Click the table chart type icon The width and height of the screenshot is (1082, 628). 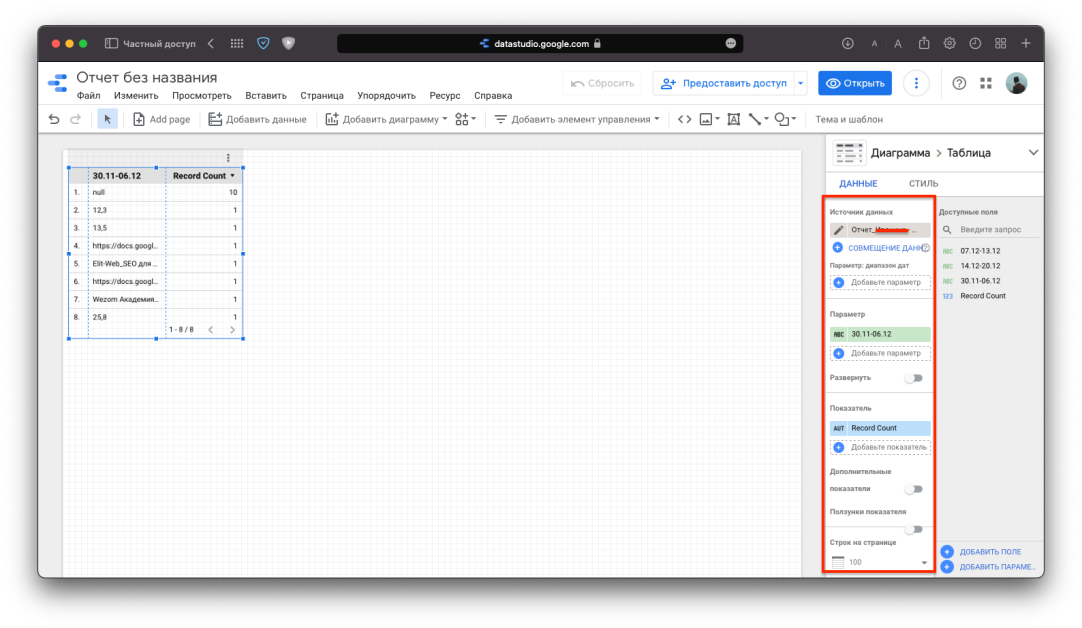[849, 153]
